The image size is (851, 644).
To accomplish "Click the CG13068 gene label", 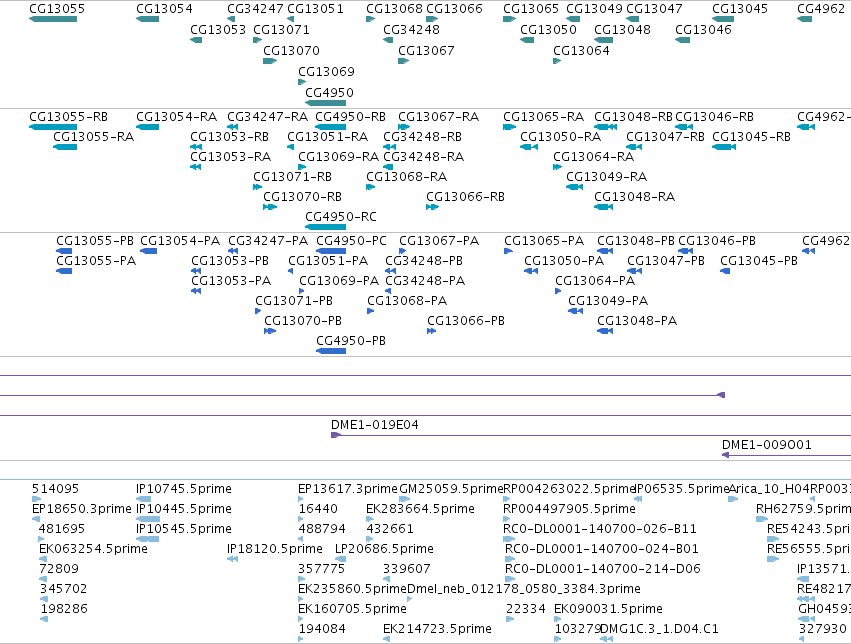I will coord(395,9).
